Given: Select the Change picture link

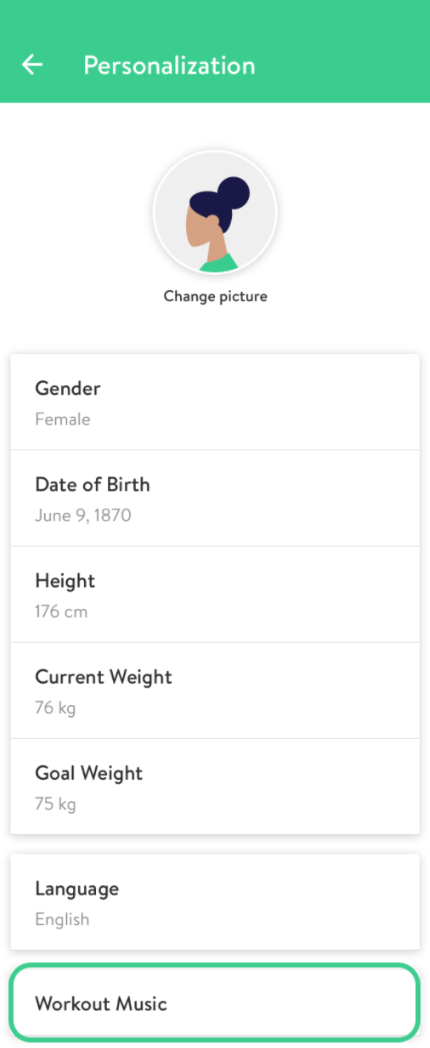Looking at the screenshot, I should tap(215, 296).
